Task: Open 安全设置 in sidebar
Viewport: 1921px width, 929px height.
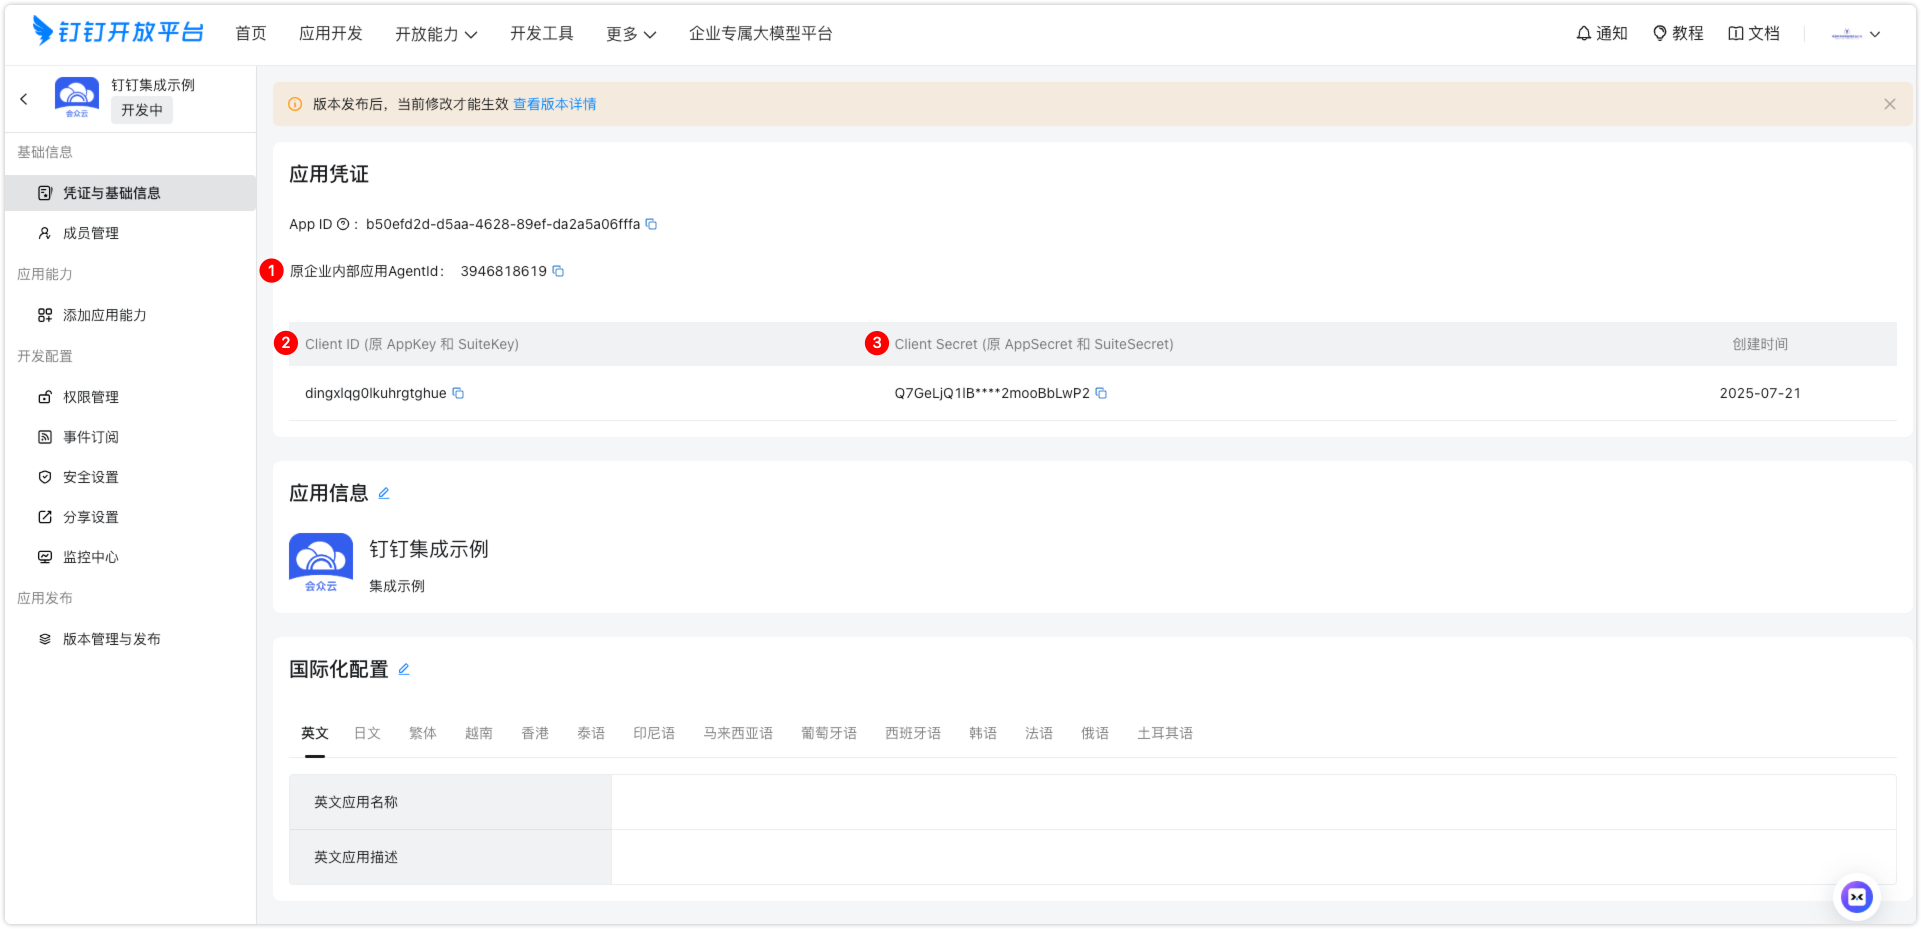Action: (x=130, y=477)
